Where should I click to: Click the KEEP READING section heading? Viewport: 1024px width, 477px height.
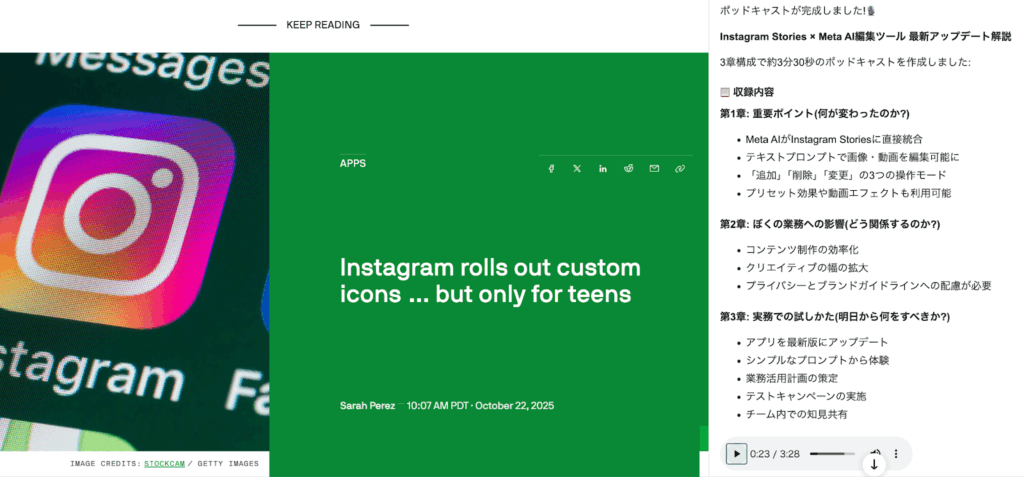tap(323, 25)
